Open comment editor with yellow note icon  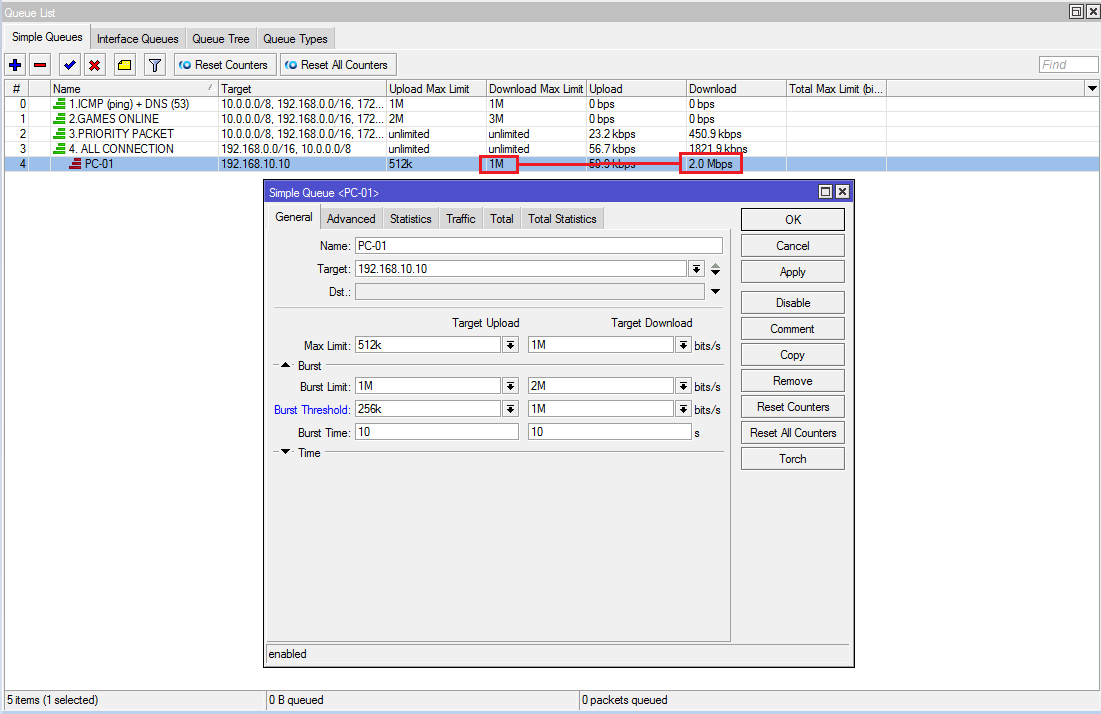(124, 64)
